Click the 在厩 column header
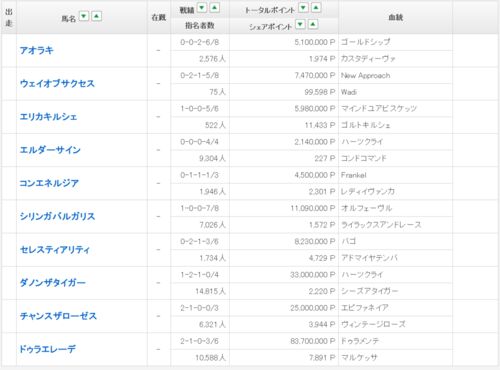The height and width of the screenshot is (370, 500). pyautogui.click(x=159, y=17)
